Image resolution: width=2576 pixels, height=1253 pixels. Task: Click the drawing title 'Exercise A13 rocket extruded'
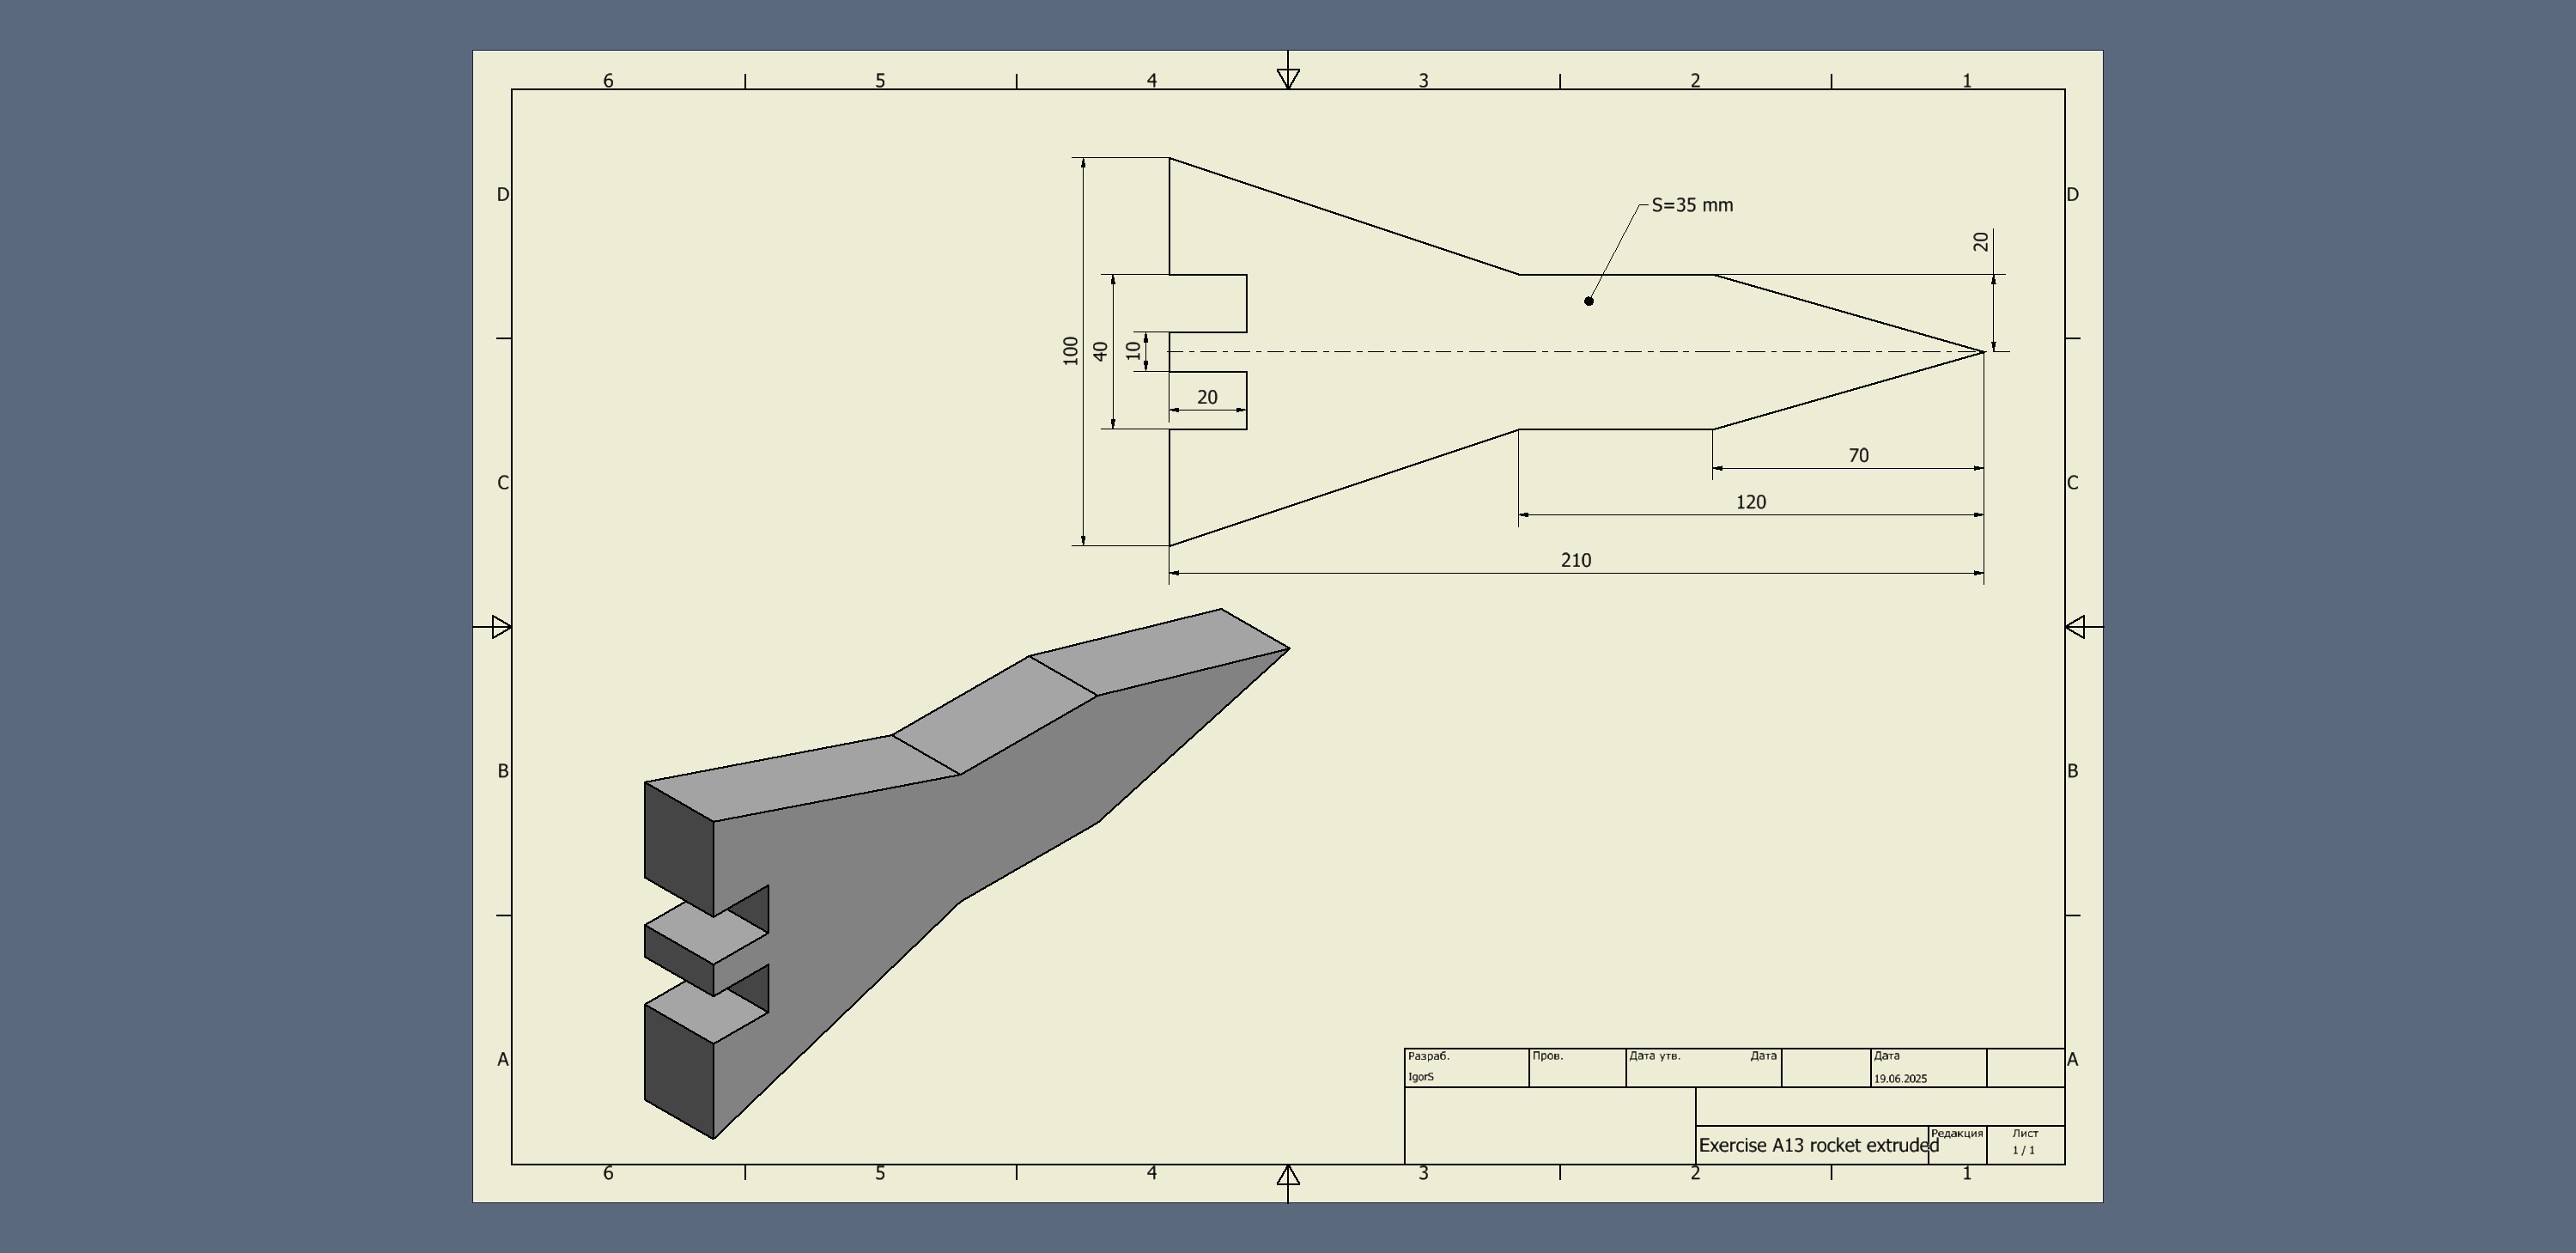click(x=1818, y=1146)
